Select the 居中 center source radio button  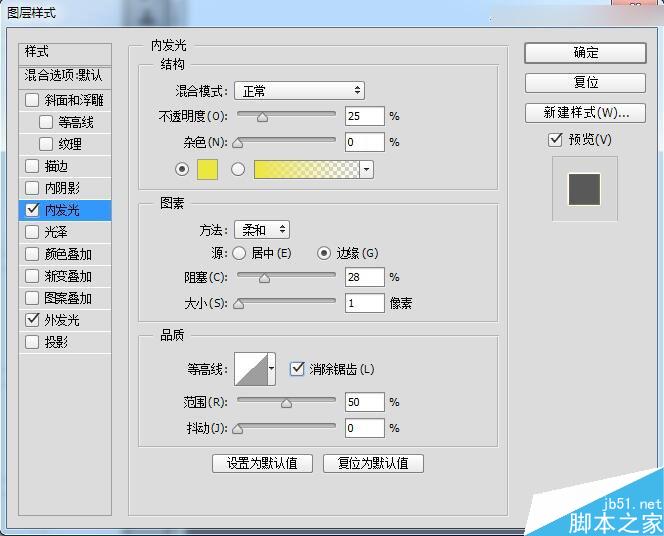coord(239,253)
